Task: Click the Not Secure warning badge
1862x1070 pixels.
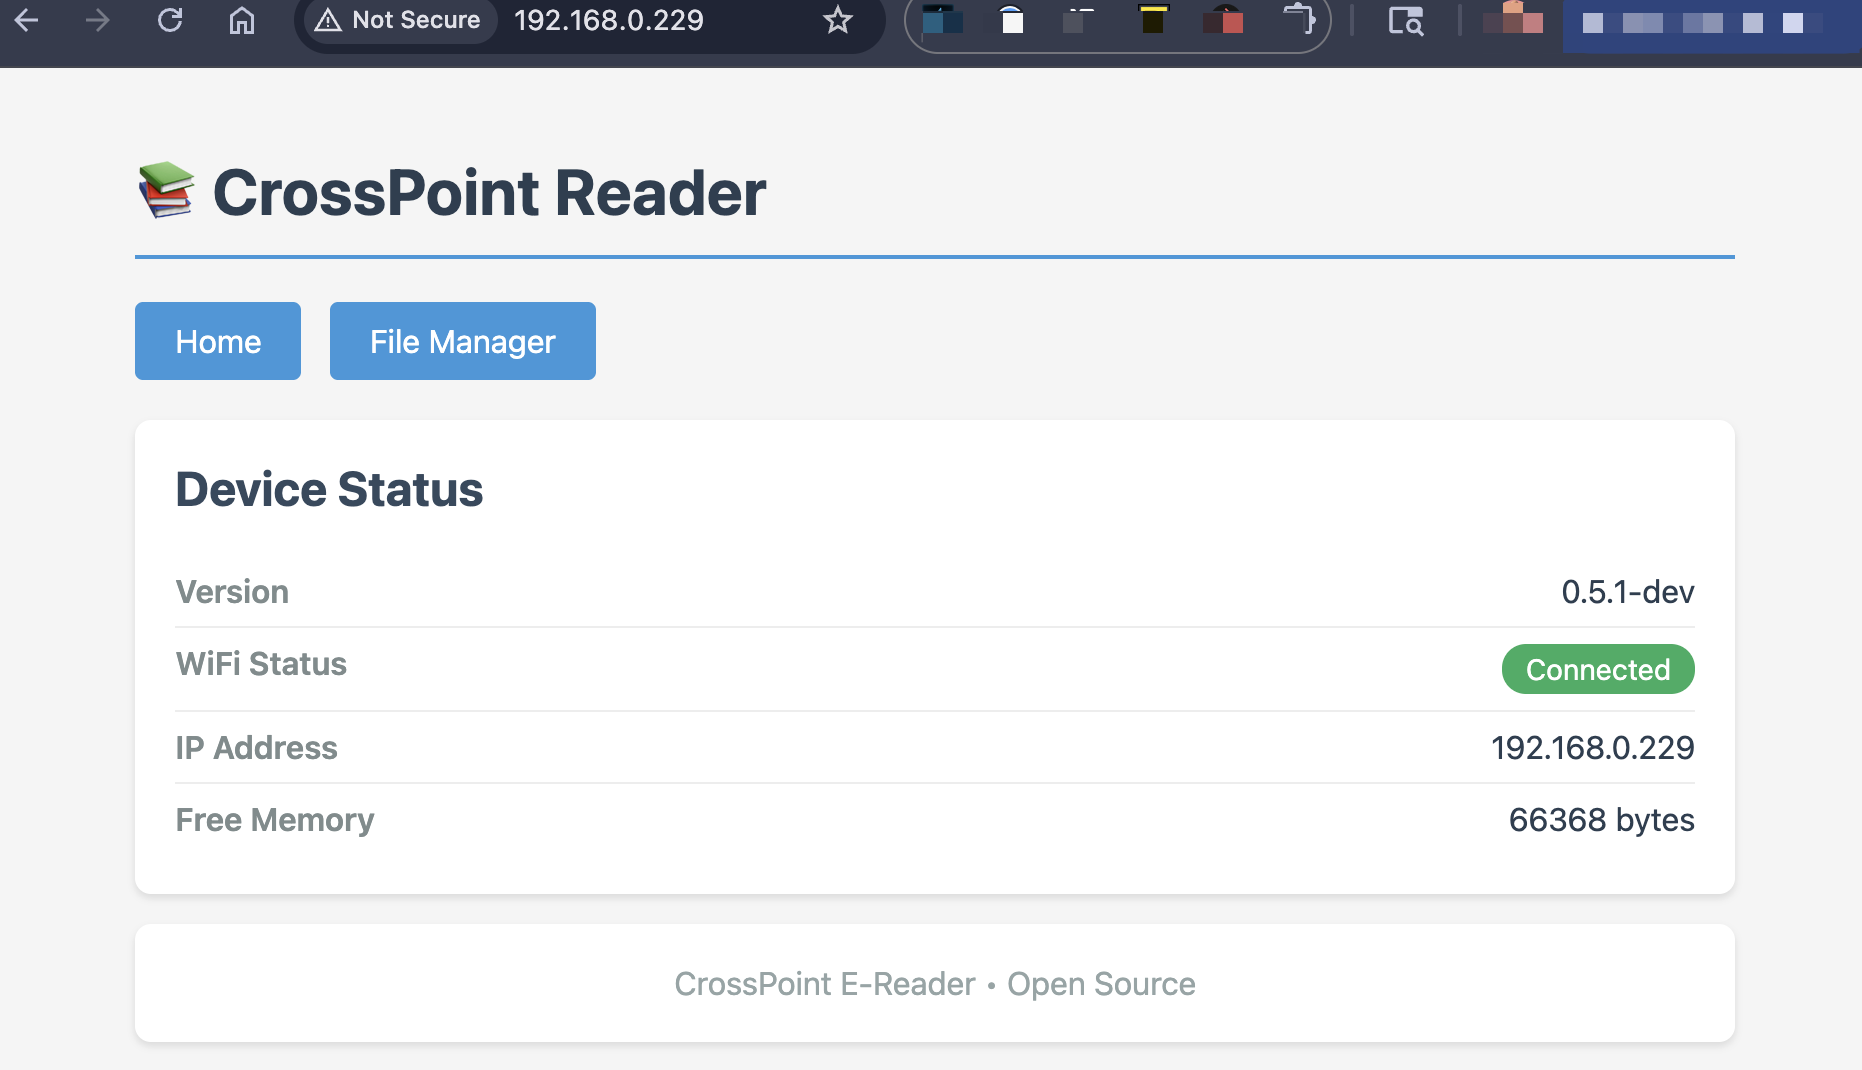Action: click(x=398, y=20)
